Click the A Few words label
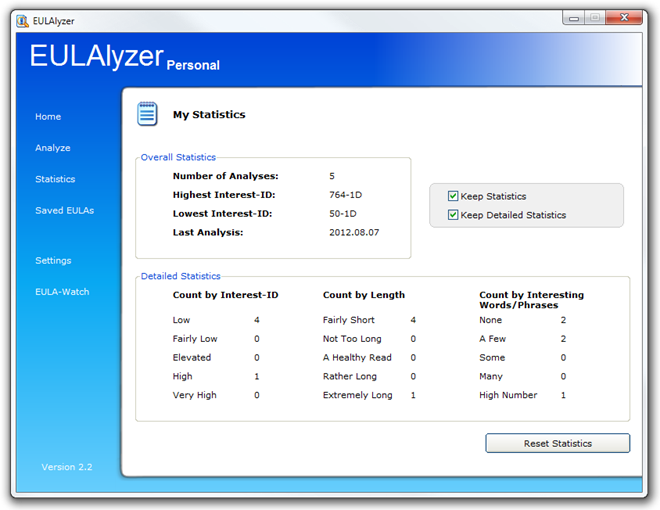 point(492,339)
